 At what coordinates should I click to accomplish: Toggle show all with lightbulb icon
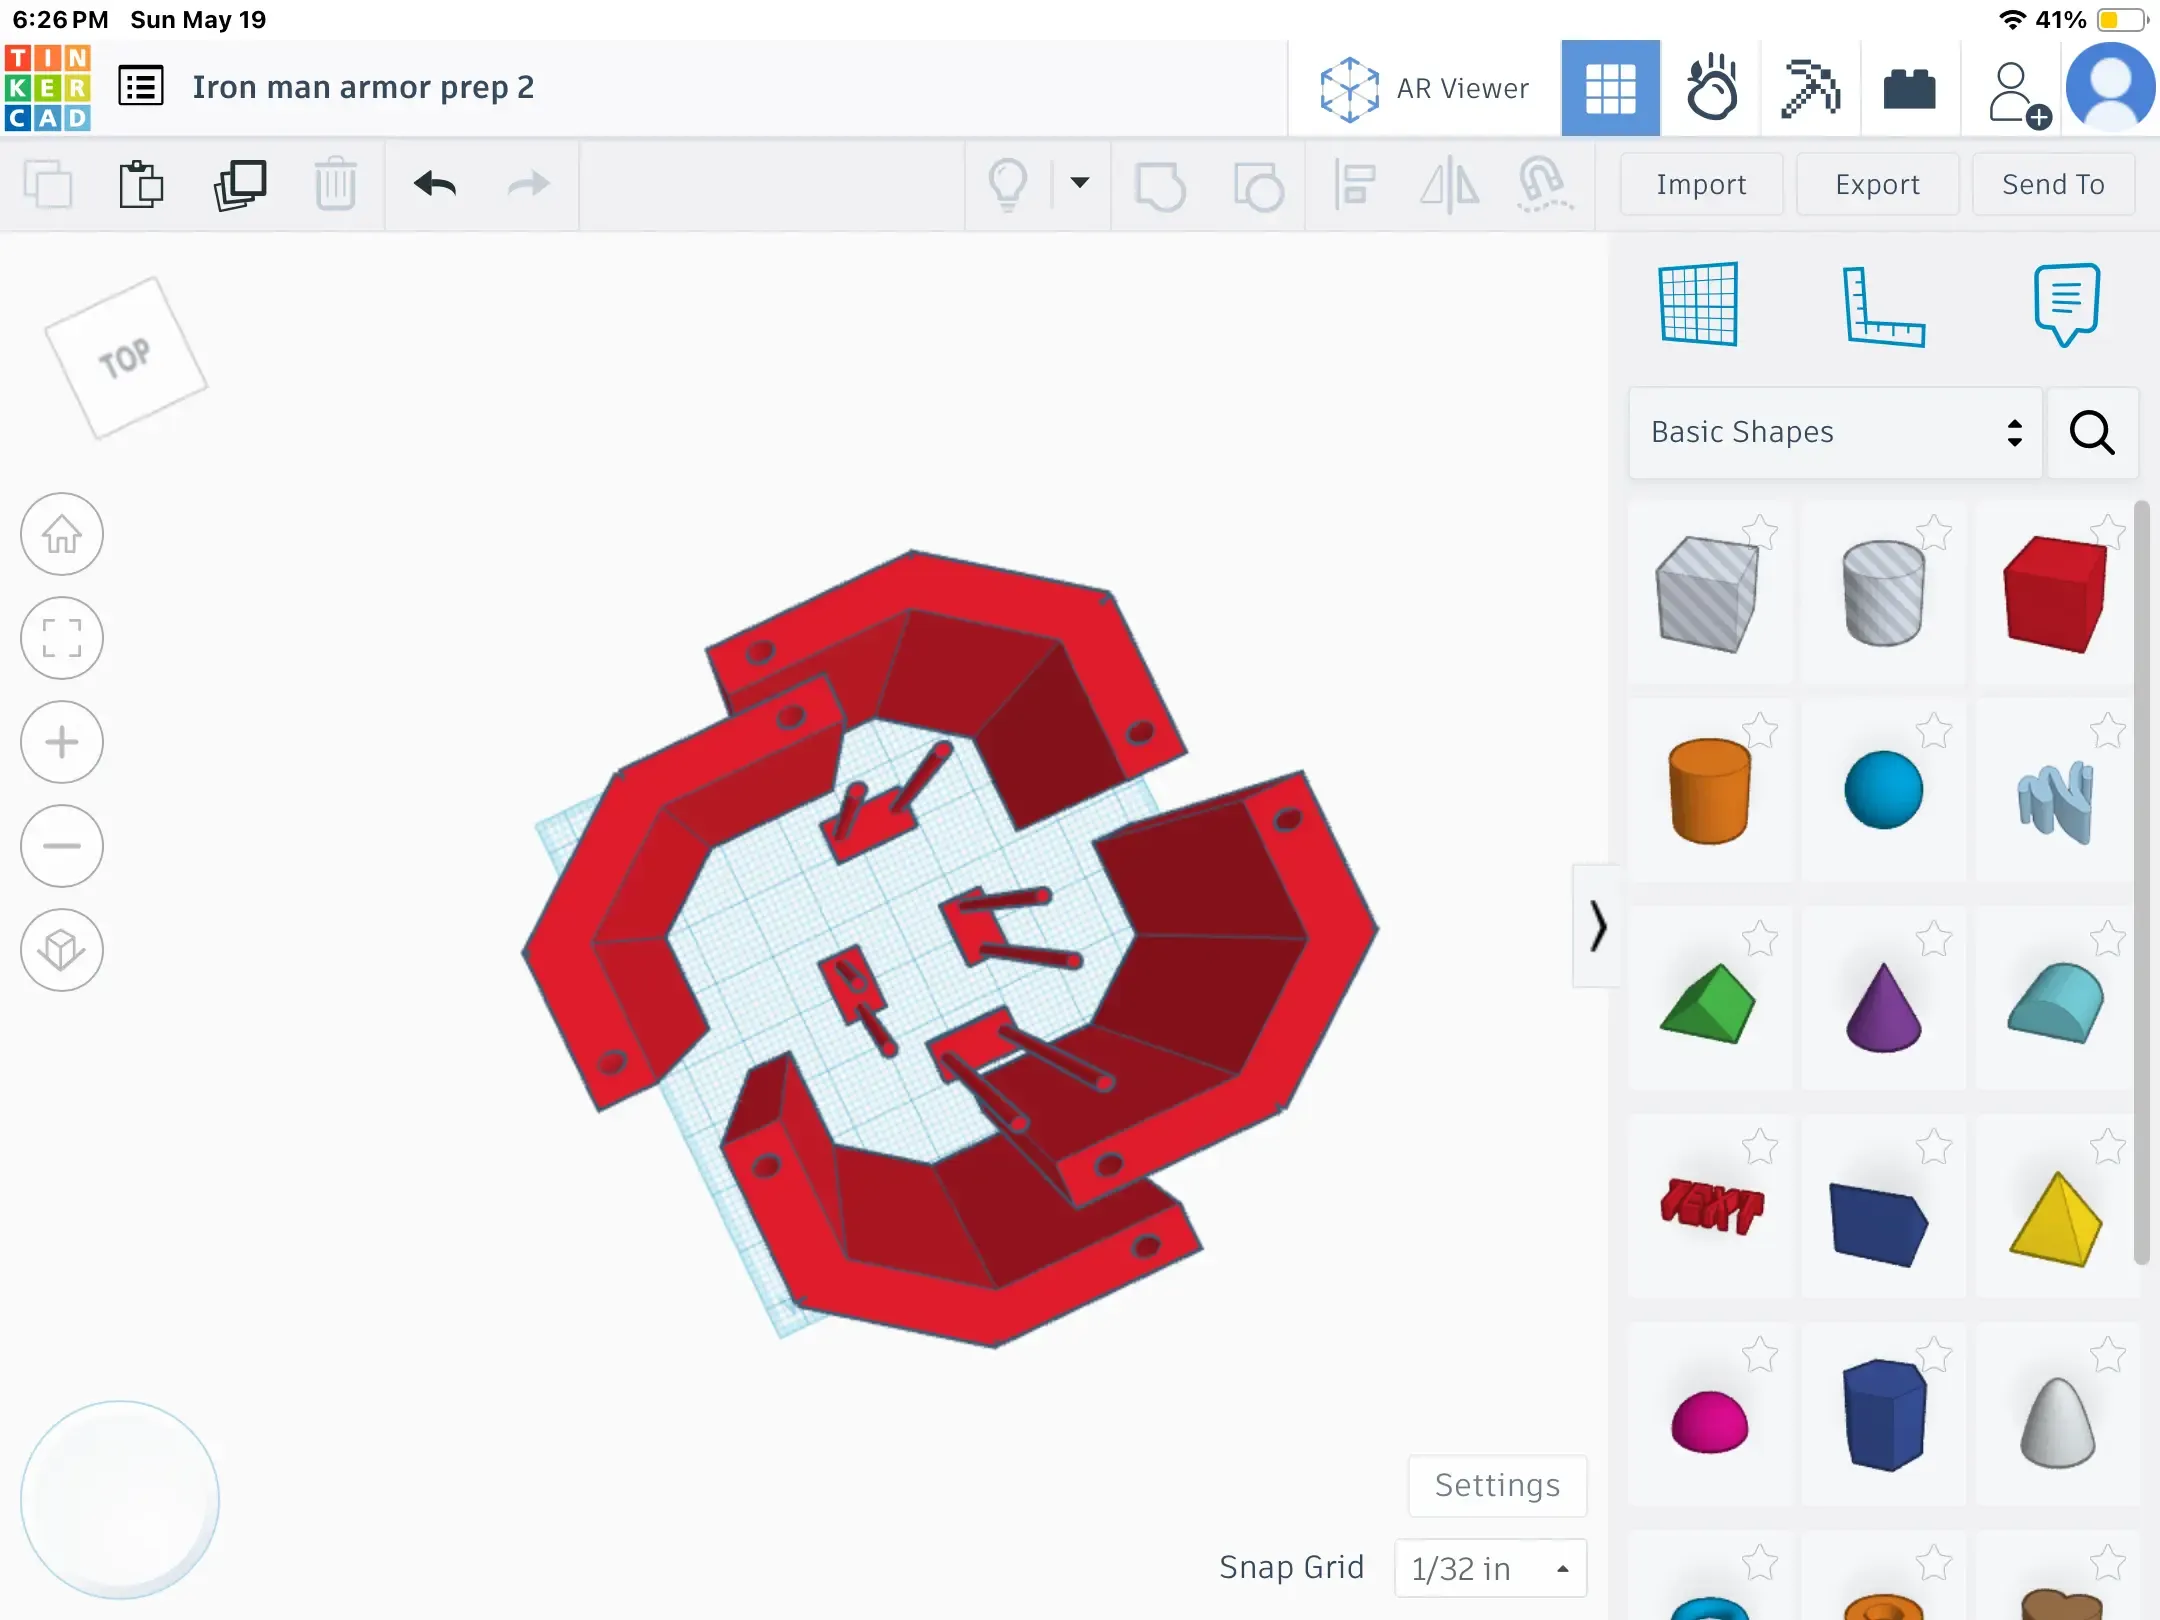1008,185
